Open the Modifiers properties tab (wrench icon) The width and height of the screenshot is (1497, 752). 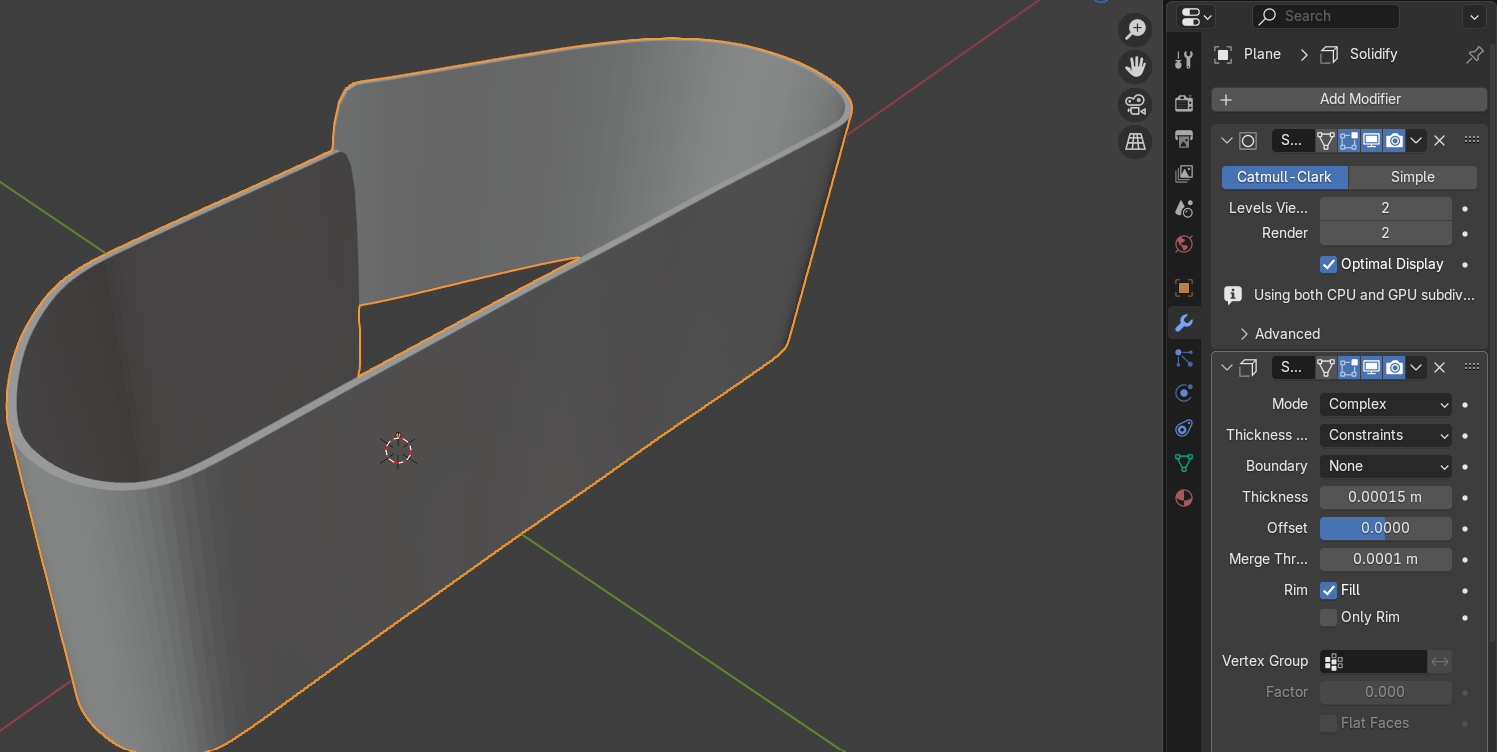point(1184,323)
